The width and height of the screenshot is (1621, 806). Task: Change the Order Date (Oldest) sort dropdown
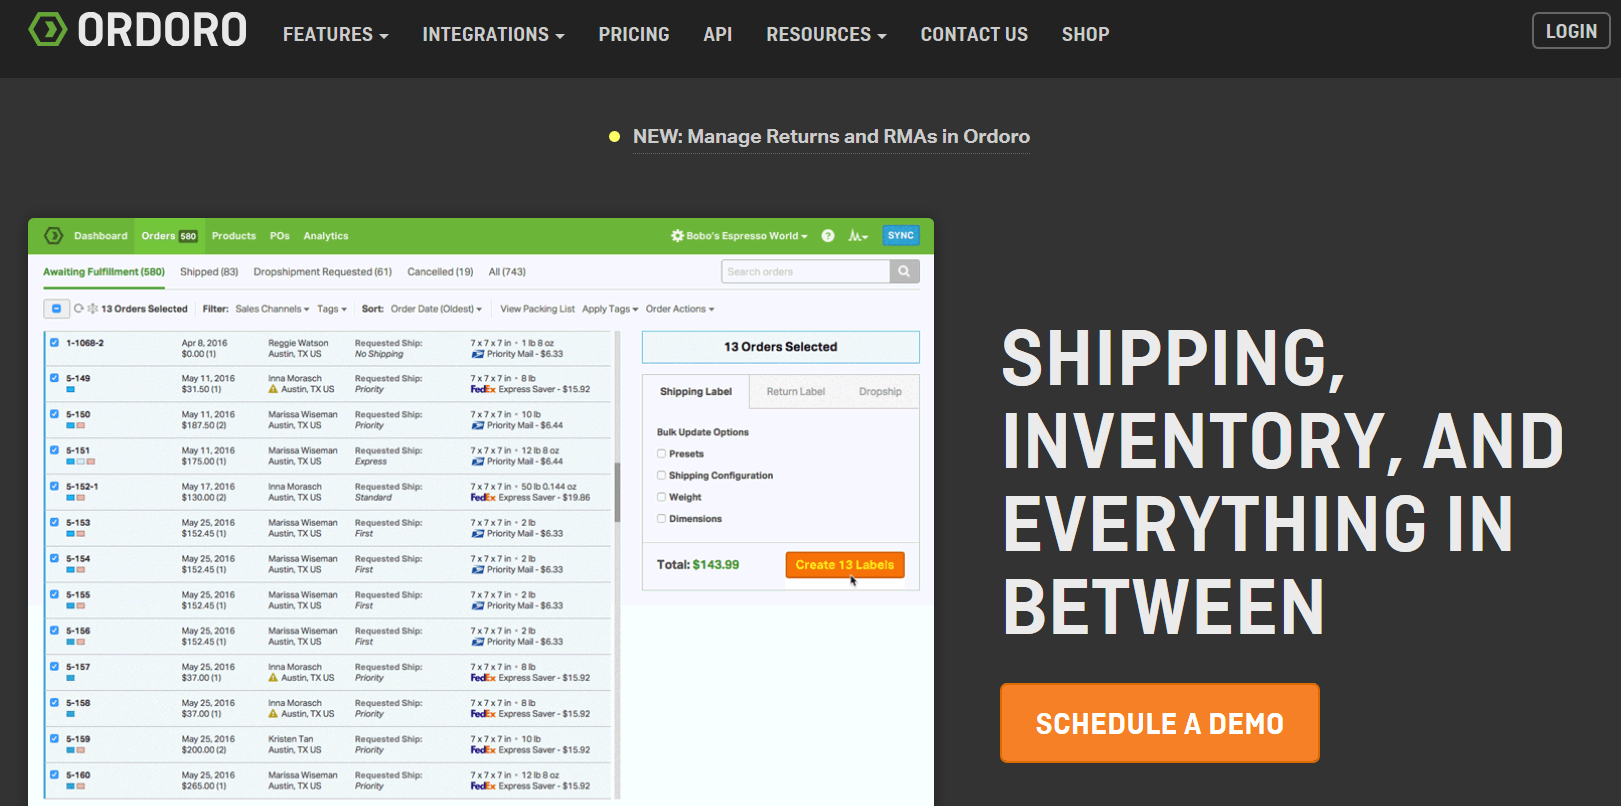pyautogui.click(x=437, y=309)
